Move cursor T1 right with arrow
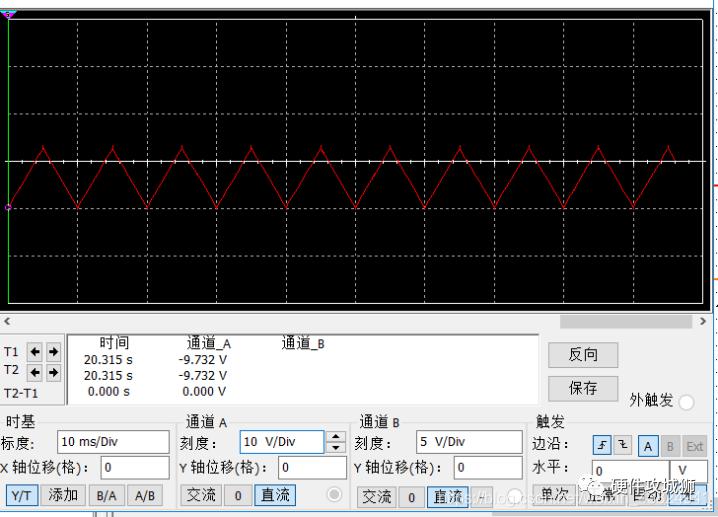The height and width of the screenshot is (517, 718). 53,352
